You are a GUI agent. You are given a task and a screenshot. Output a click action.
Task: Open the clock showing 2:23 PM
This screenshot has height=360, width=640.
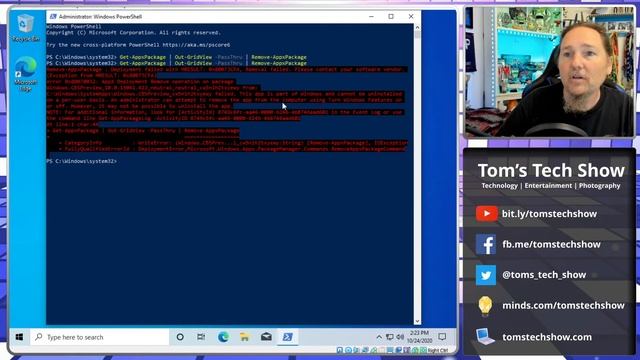click(420, 337)
